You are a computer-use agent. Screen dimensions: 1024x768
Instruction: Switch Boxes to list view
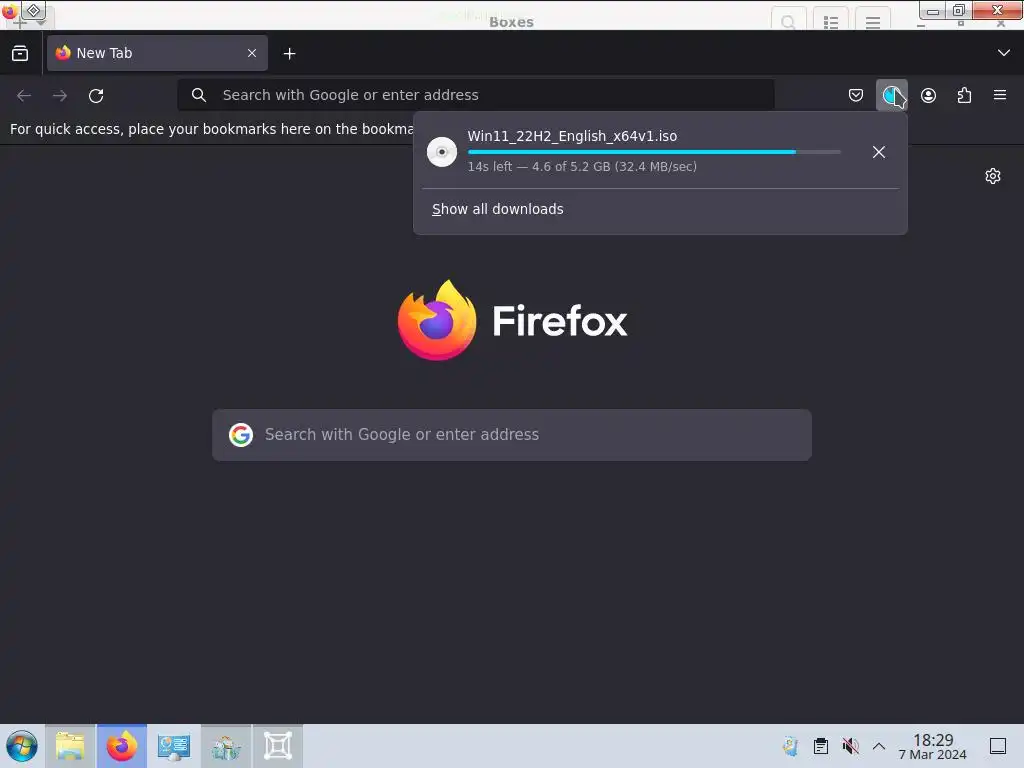[831, 21]
